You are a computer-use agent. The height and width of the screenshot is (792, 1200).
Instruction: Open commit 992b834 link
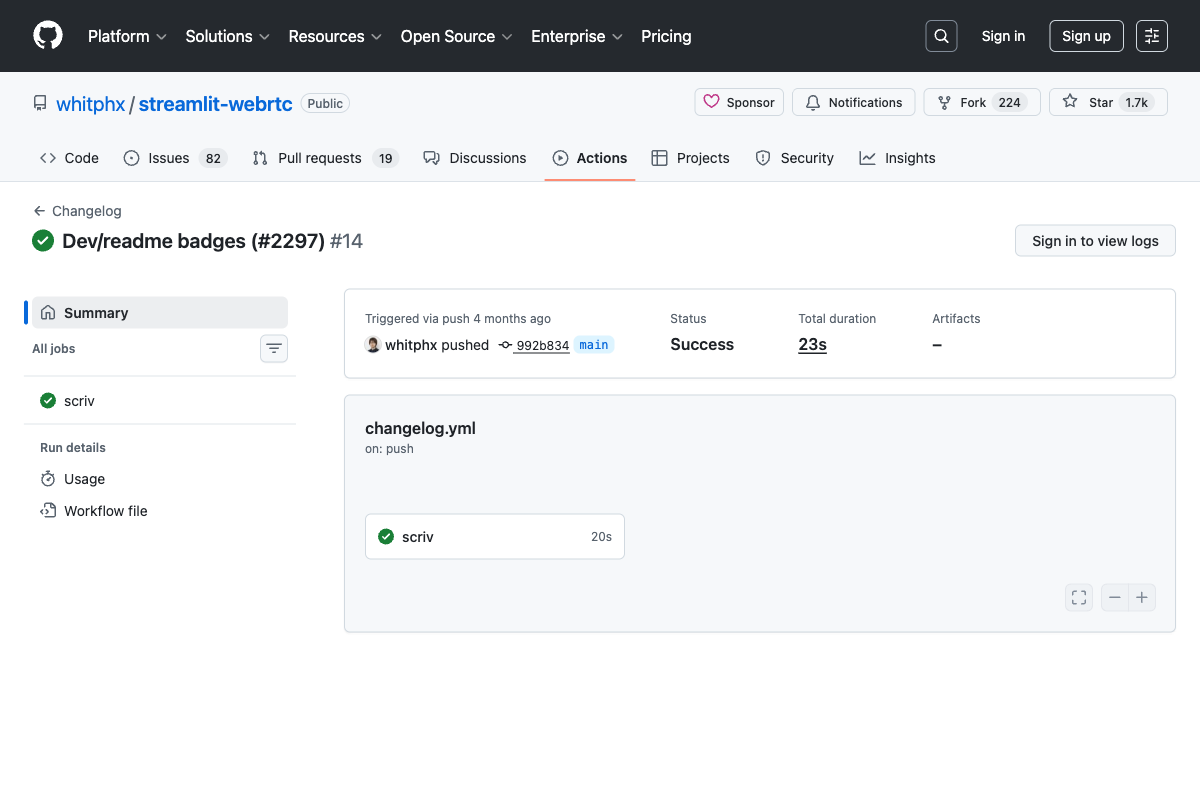542,345
